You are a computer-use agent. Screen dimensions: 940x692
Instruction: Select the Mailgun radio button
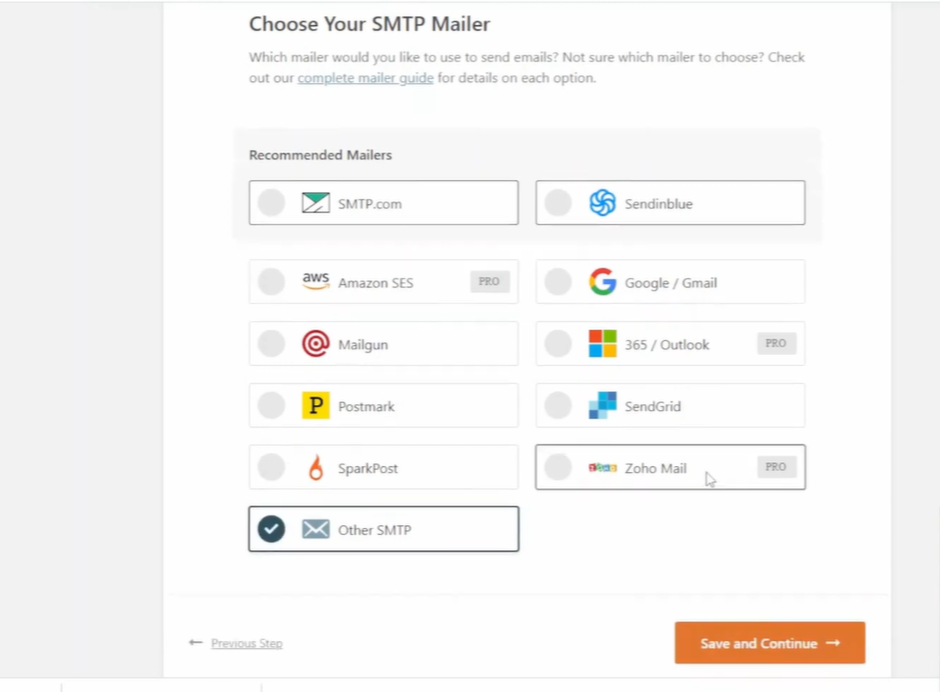[271, 344]
